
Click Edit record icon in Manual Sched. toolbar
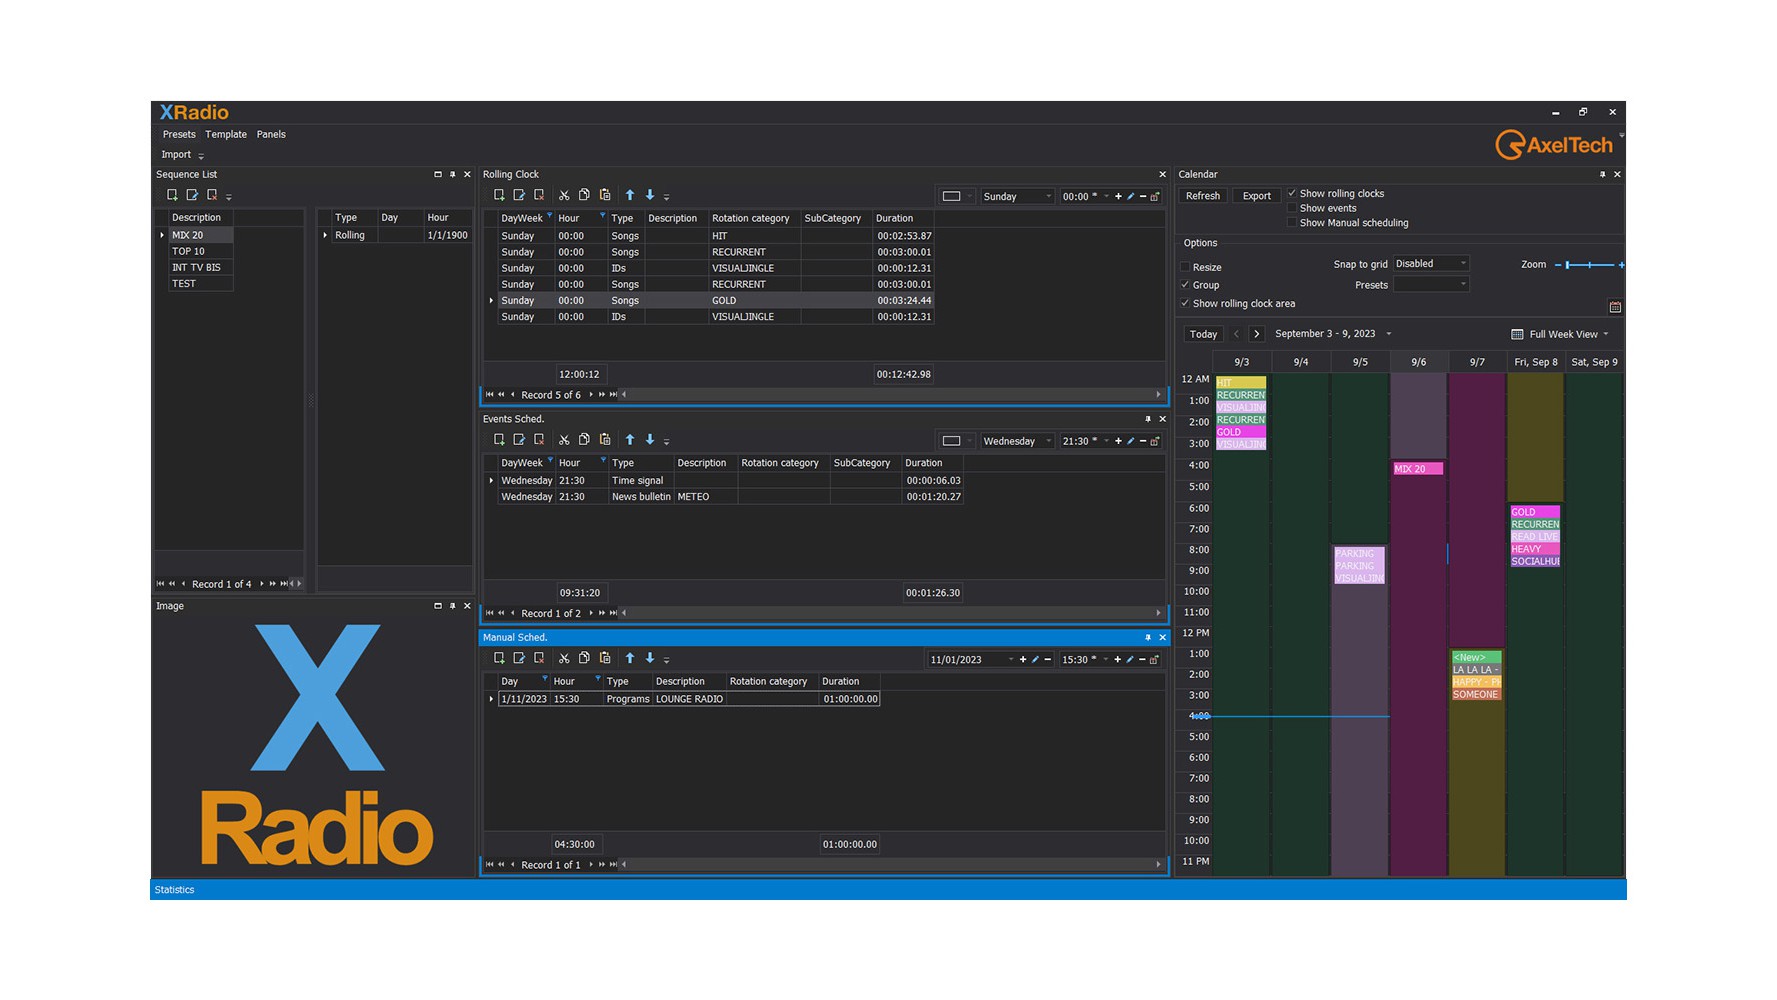(519, 658)
